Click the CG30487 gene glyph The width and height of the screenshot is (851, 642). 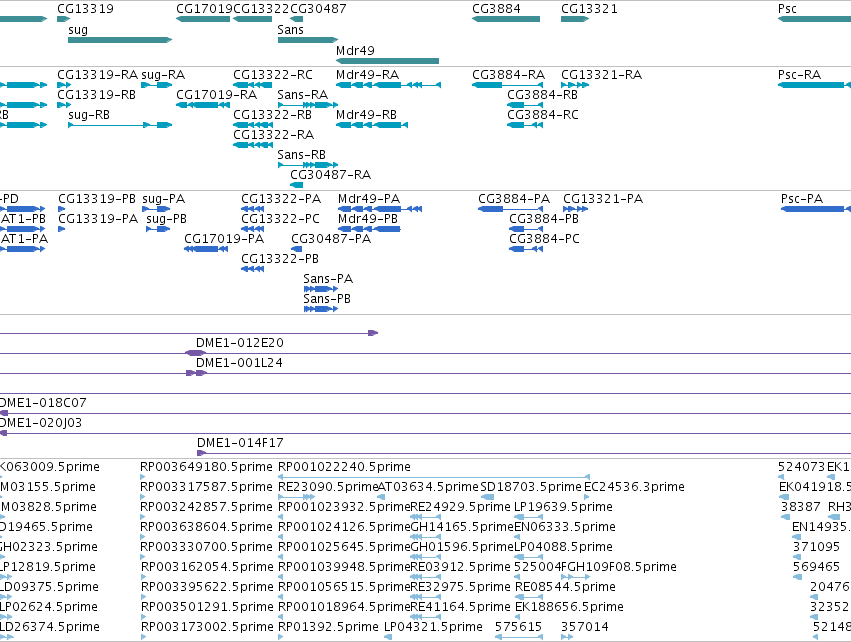click(296, 19)
